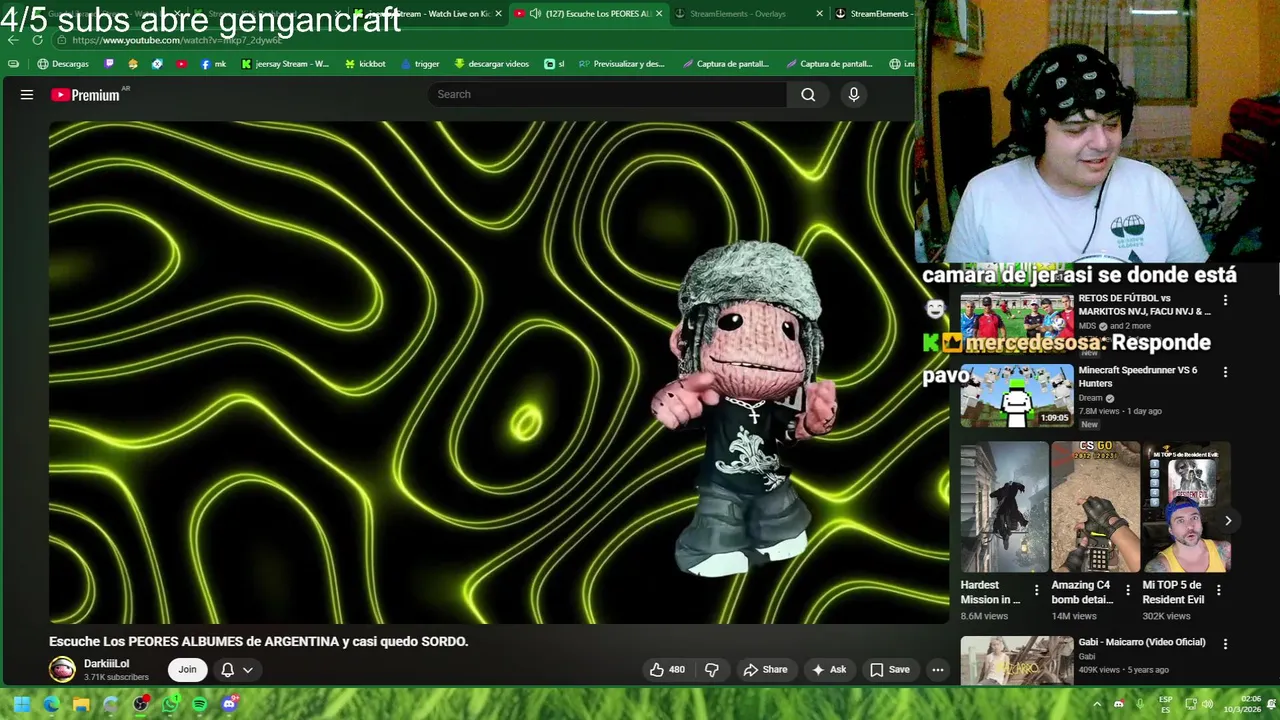1280x720 pixels.
Task: Join DarkiiiLol channel membership
Action: pyautogui.click(x=187, y=670)
